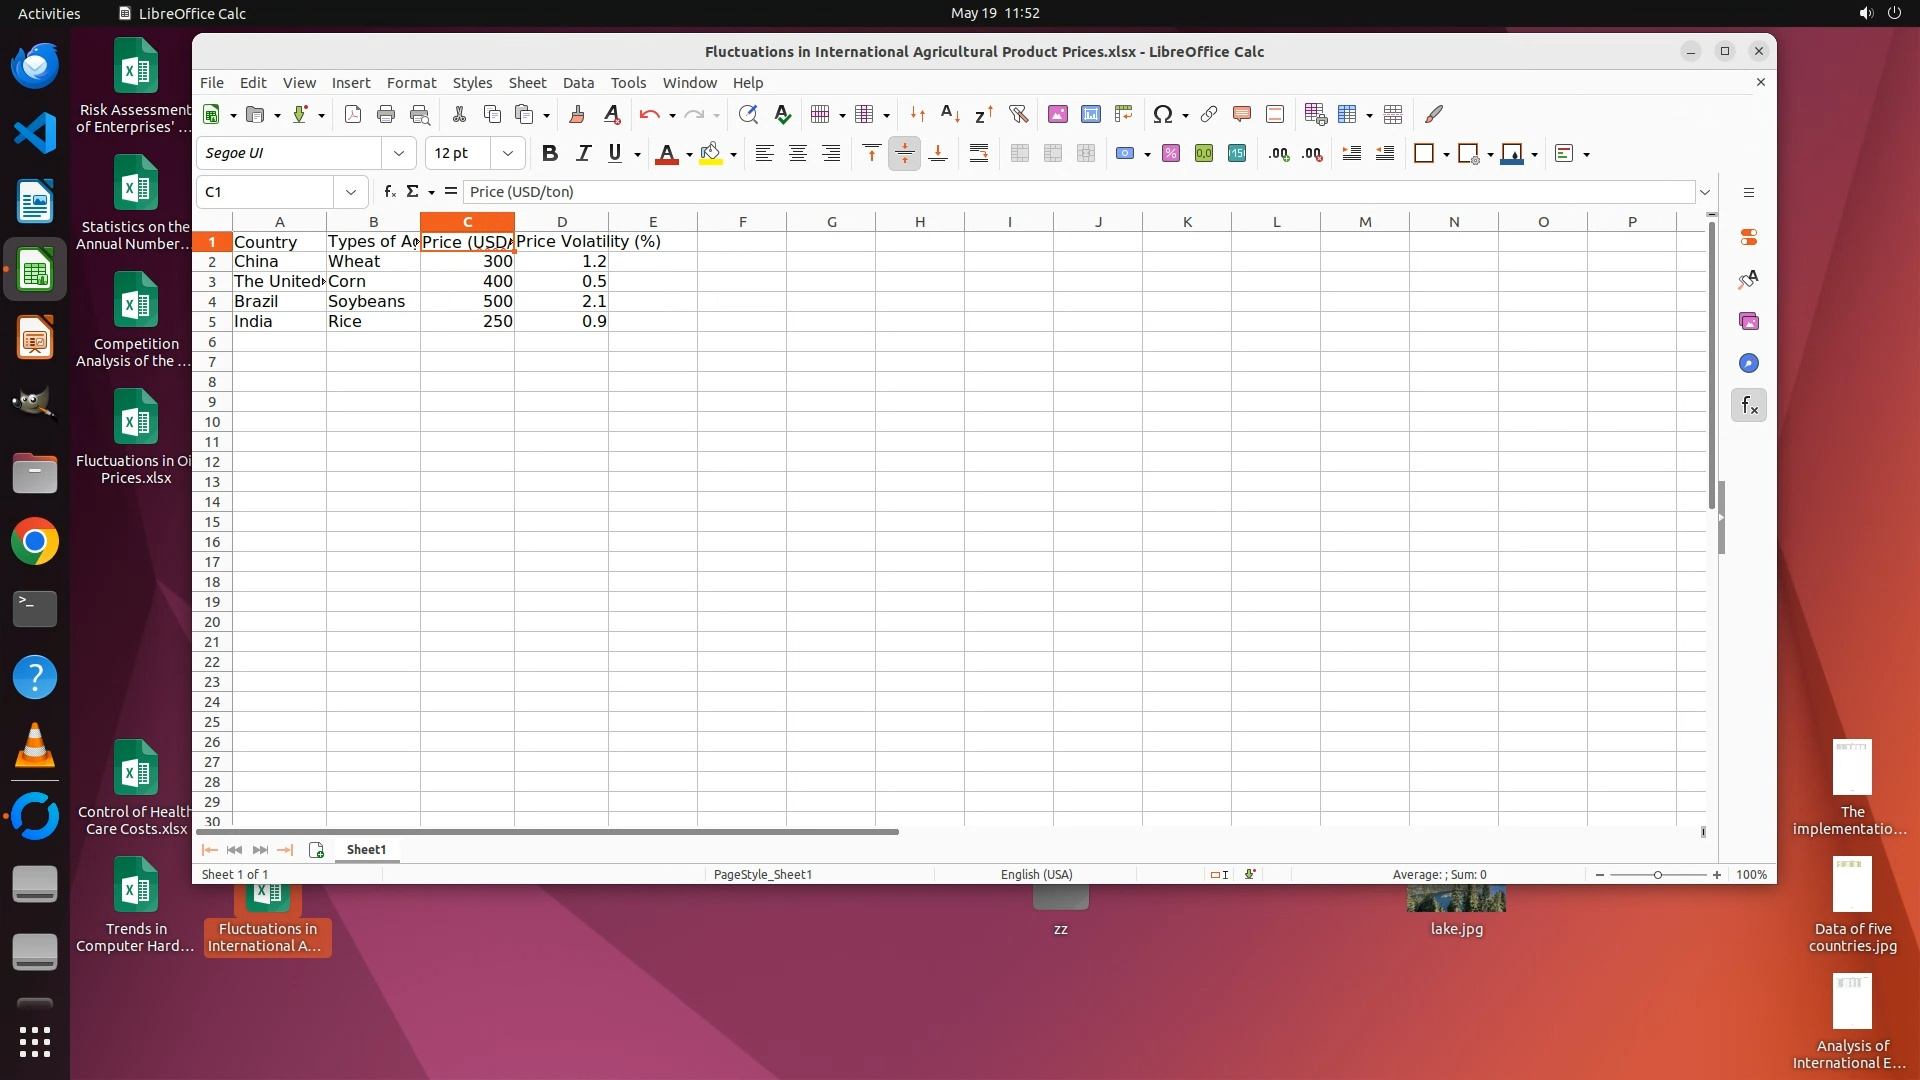
Task: Click the Clone Formatting paintbrush icon
Action: click(x=576, y=114)
